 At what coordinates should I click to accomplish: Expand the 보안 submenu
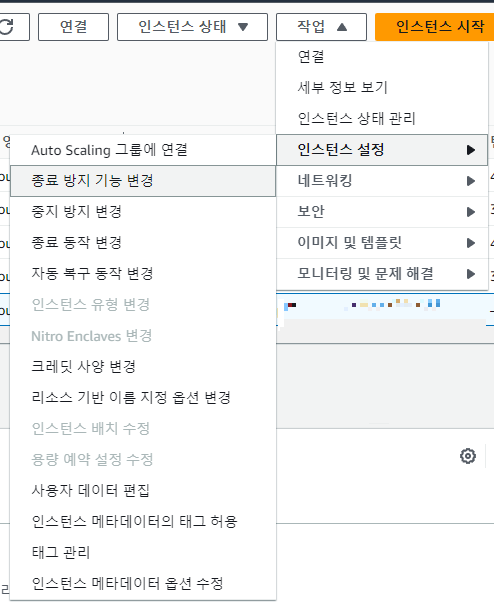tap(382, 212)
